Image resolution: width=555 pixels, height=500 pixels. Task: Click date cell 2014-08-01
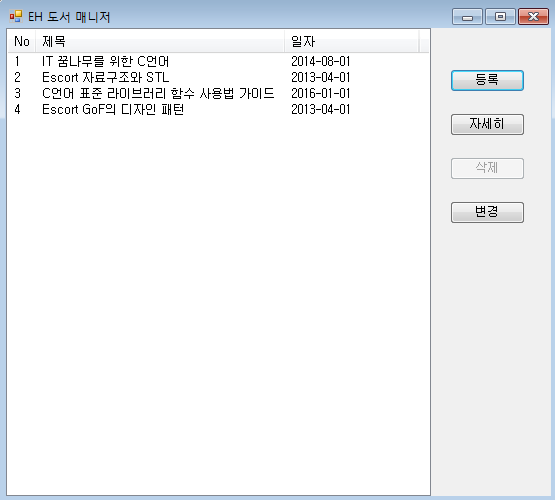(321, 62)
